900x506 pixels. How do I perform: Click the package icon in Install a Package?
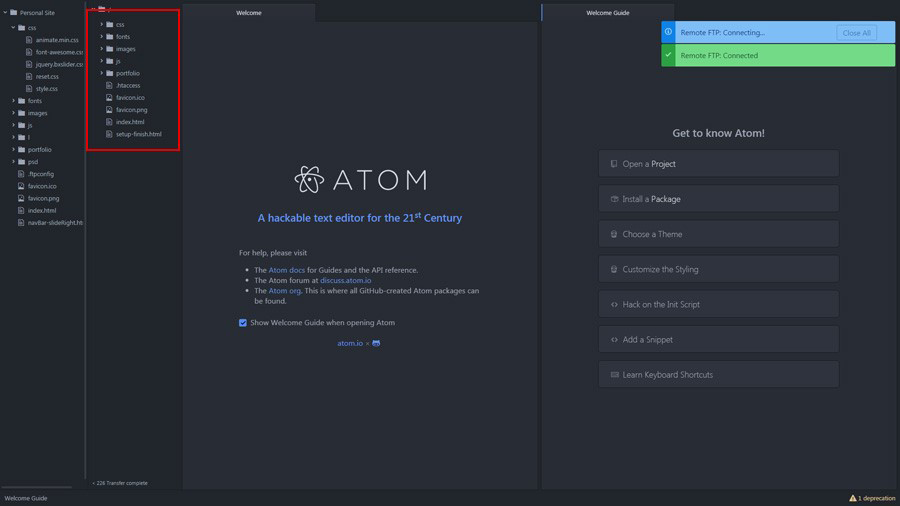point(614,199)
